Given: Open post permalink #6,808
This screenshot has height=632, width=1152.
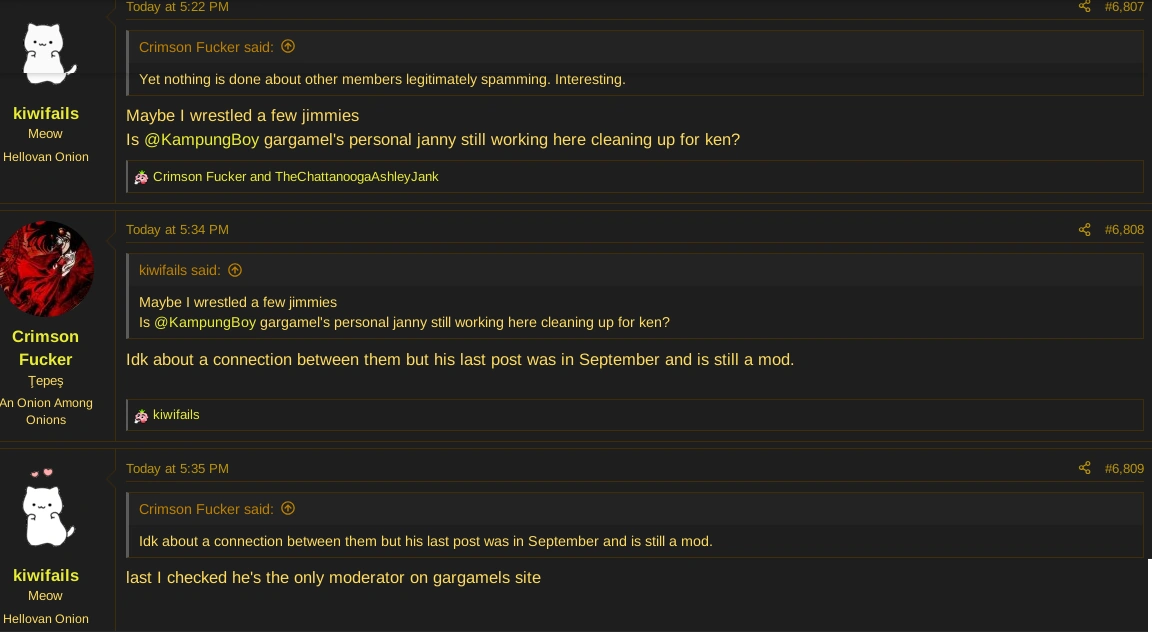Looking at the screenshot, I should tap(1124, 230).
